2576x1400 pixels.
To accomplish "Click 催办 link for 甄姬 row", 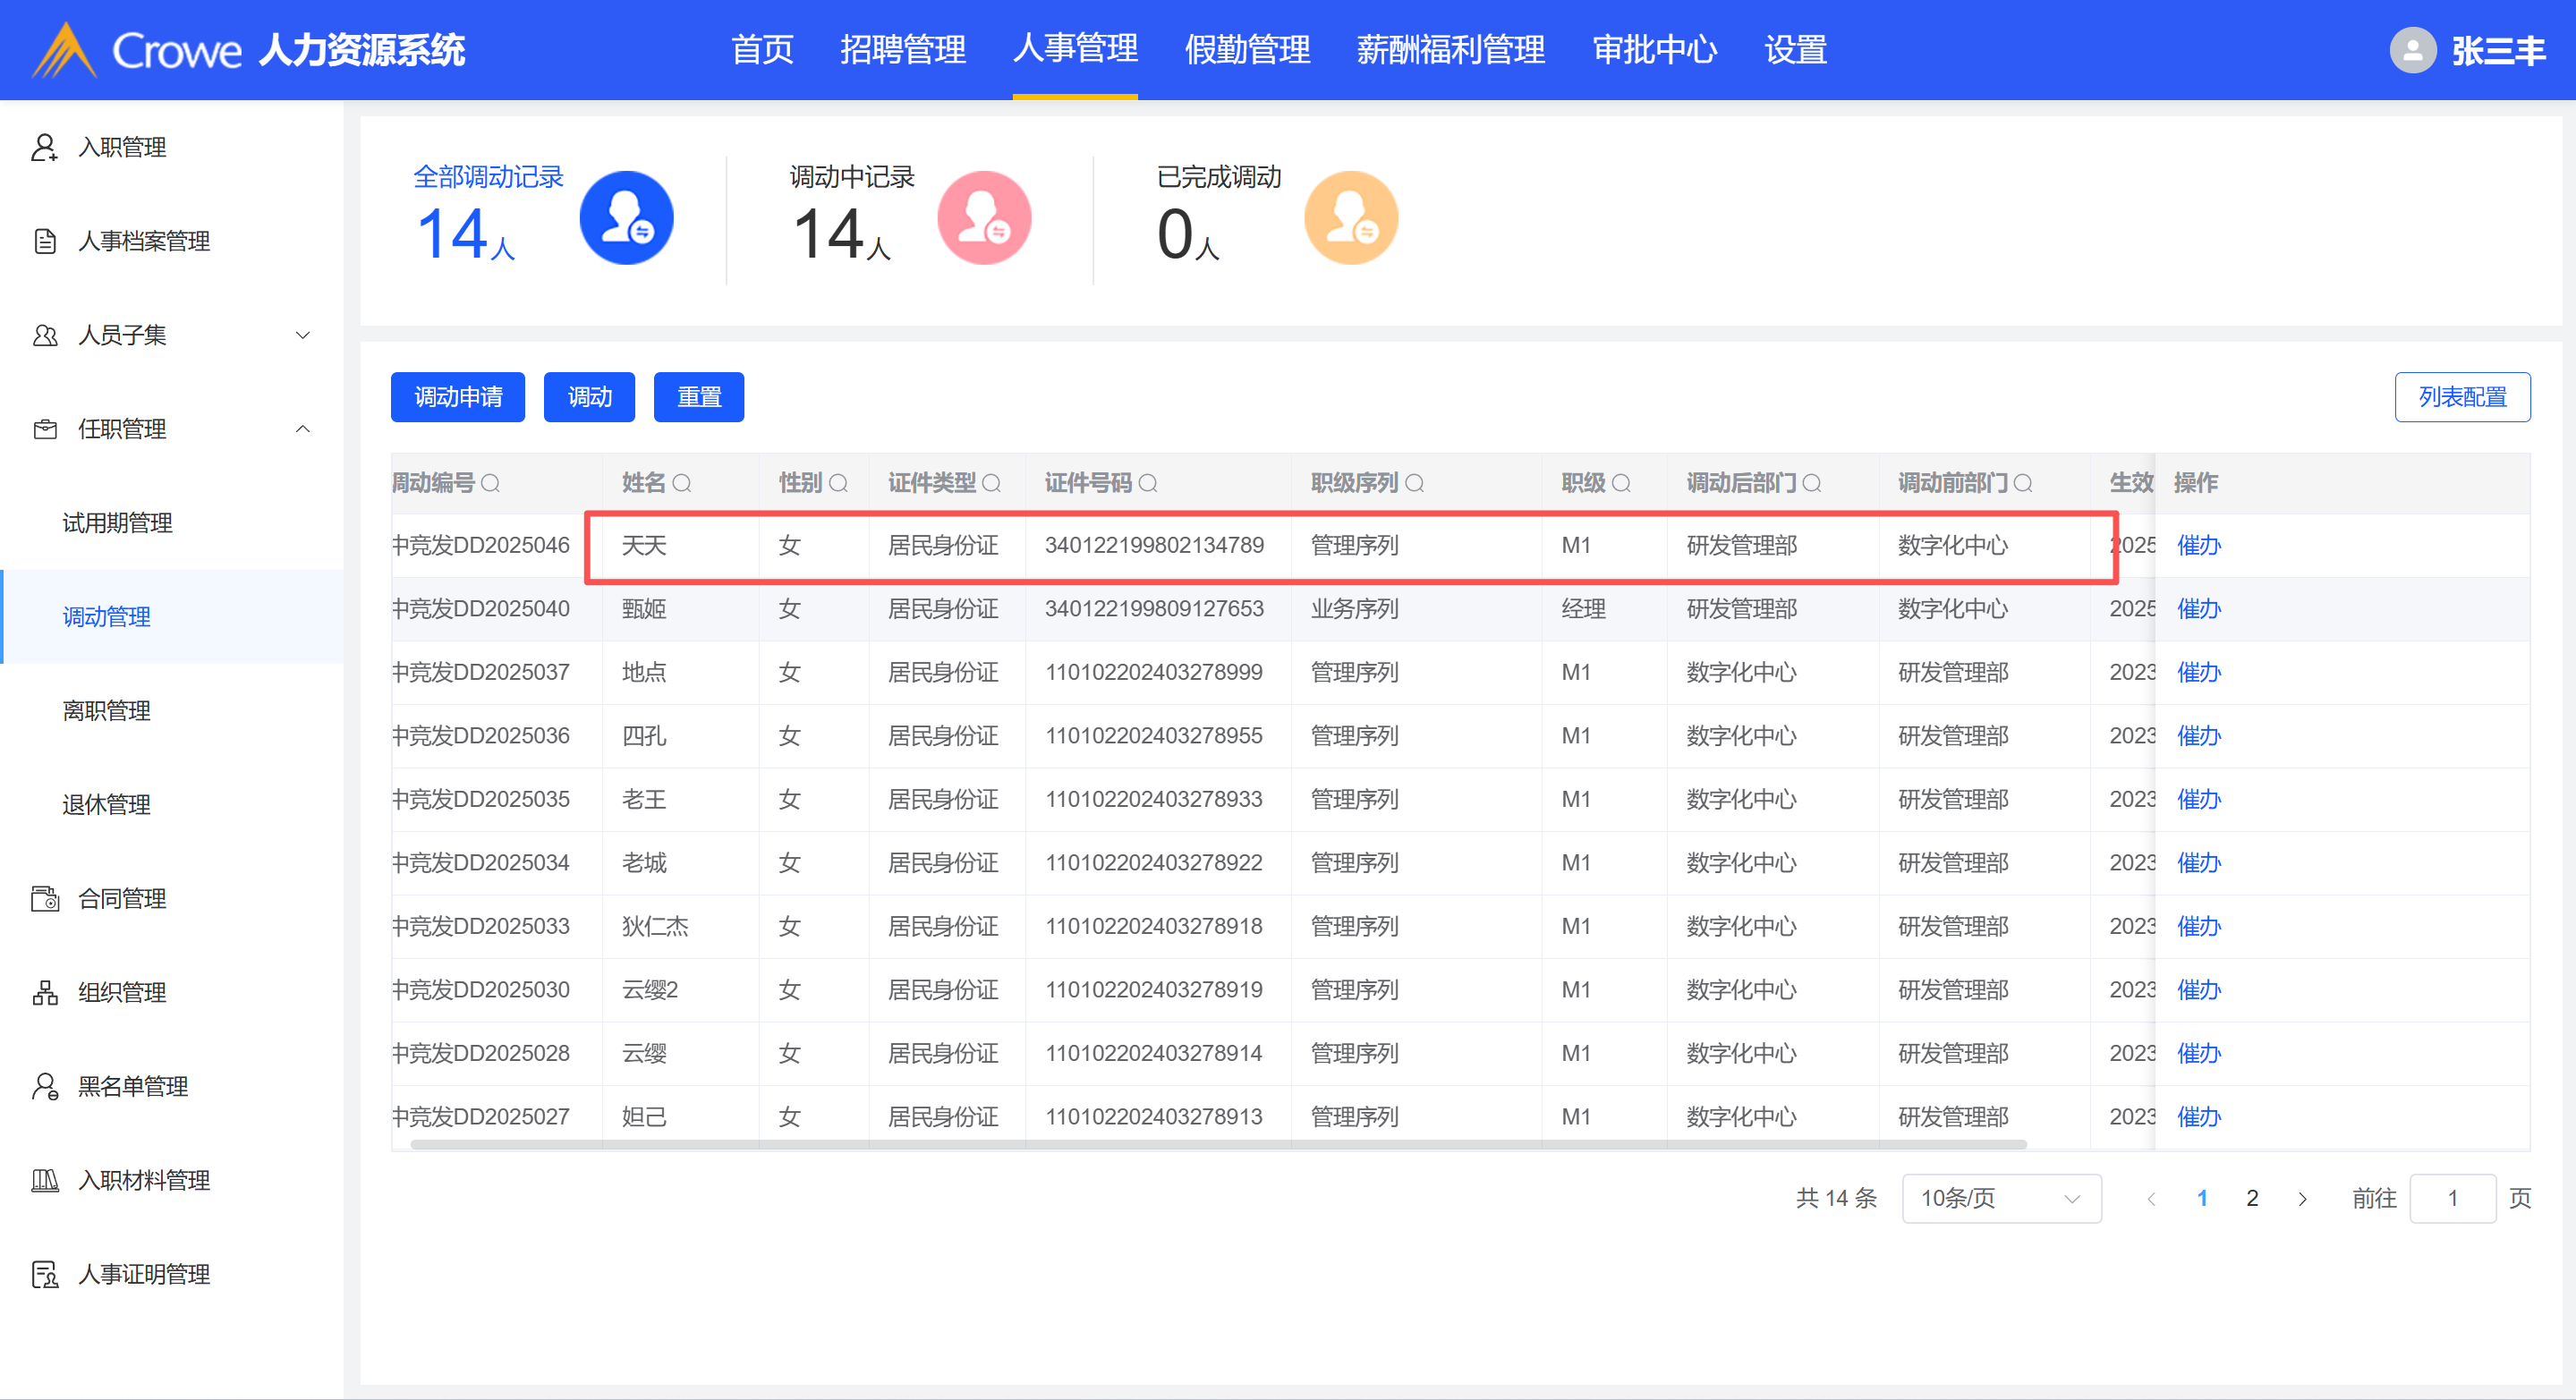I will tap(2198, 609).
